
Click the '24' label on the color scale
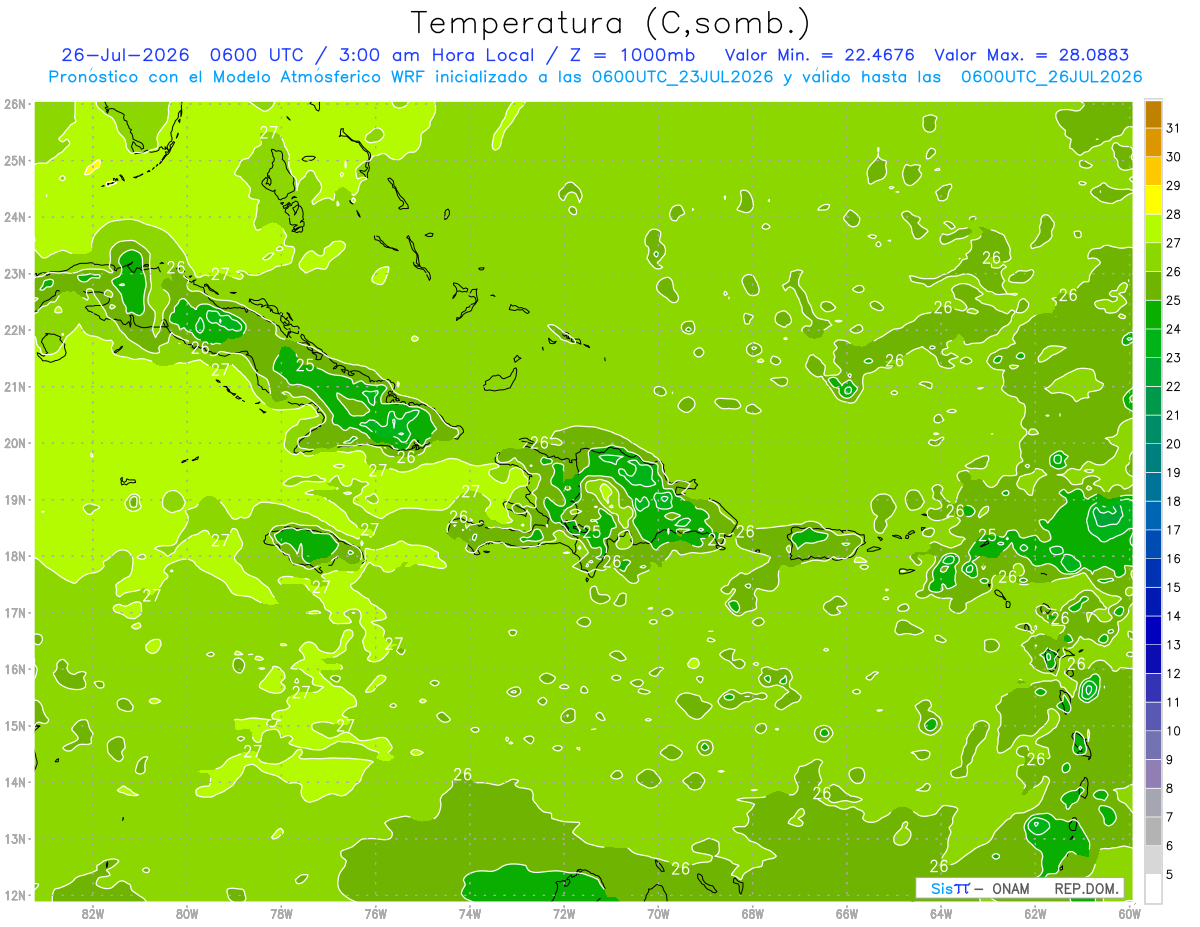[1174, 329]
